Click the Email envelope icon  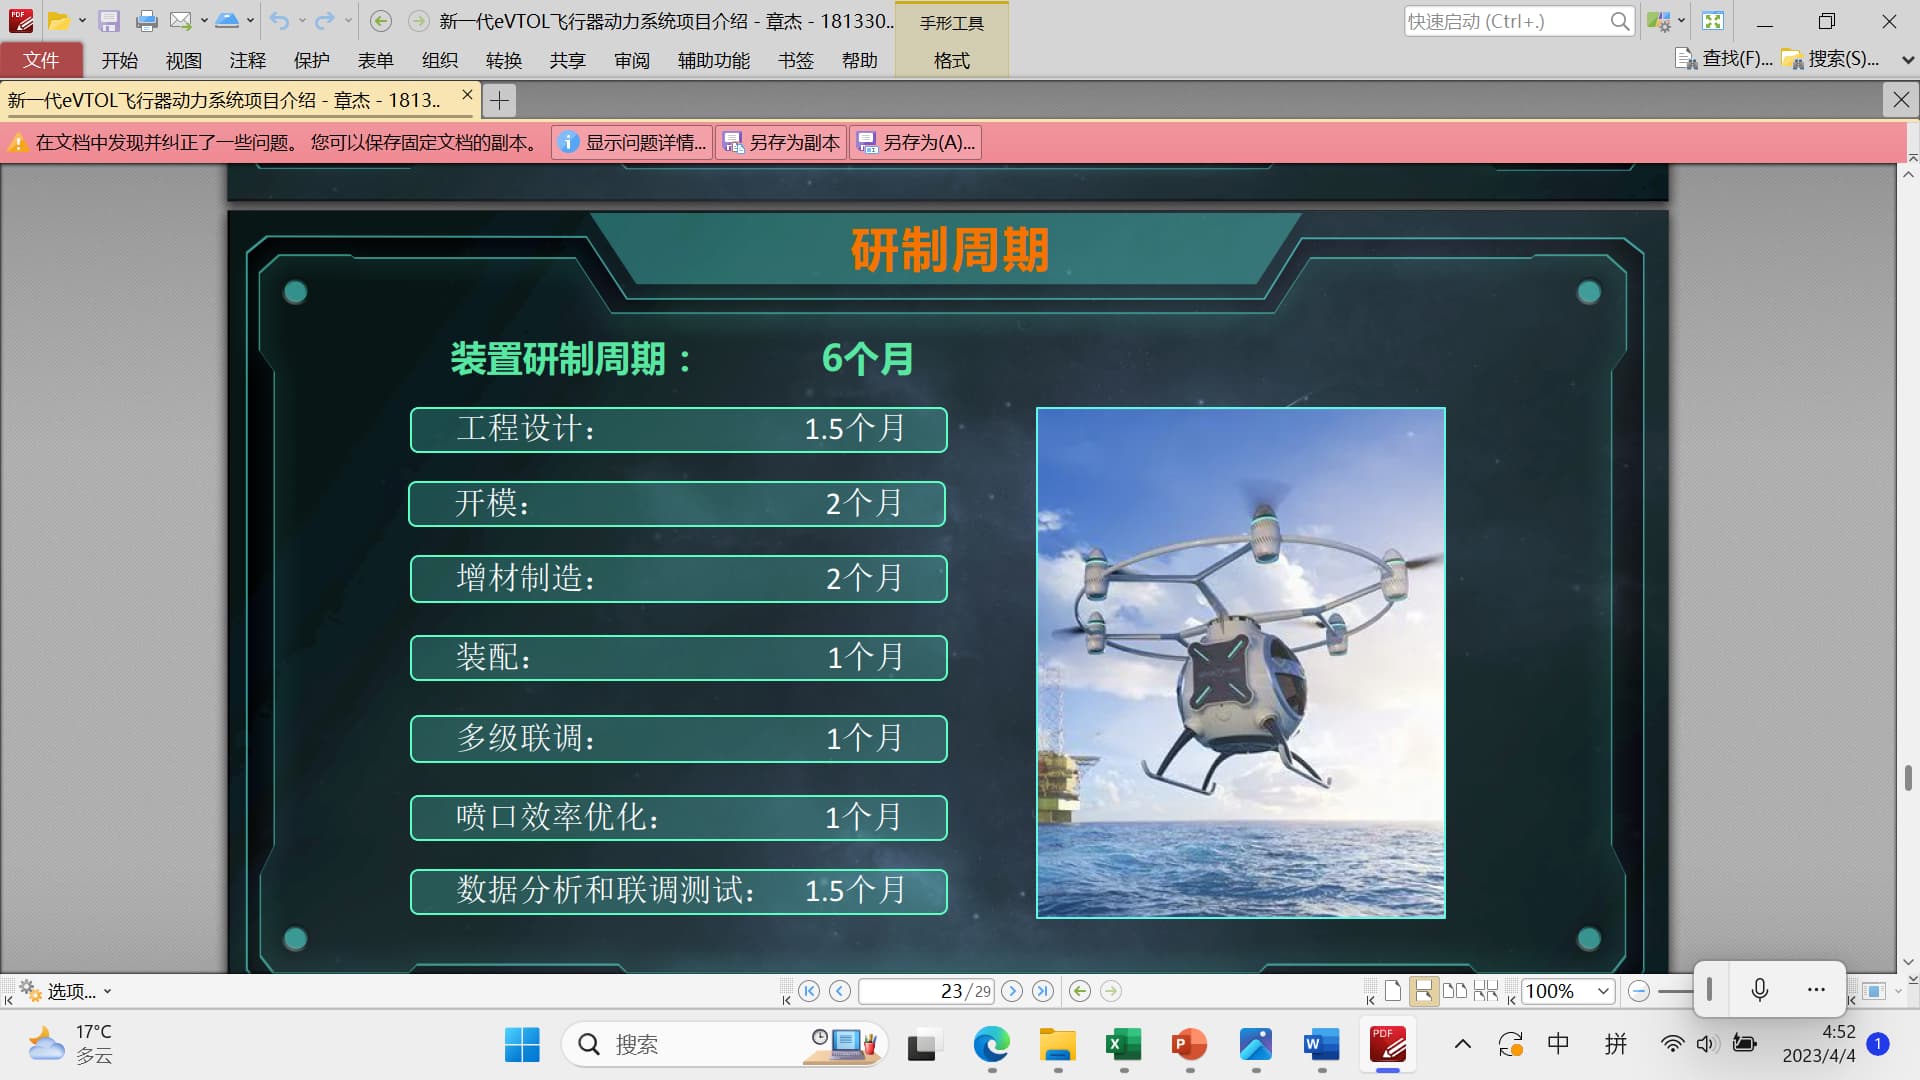coord(180,21)
